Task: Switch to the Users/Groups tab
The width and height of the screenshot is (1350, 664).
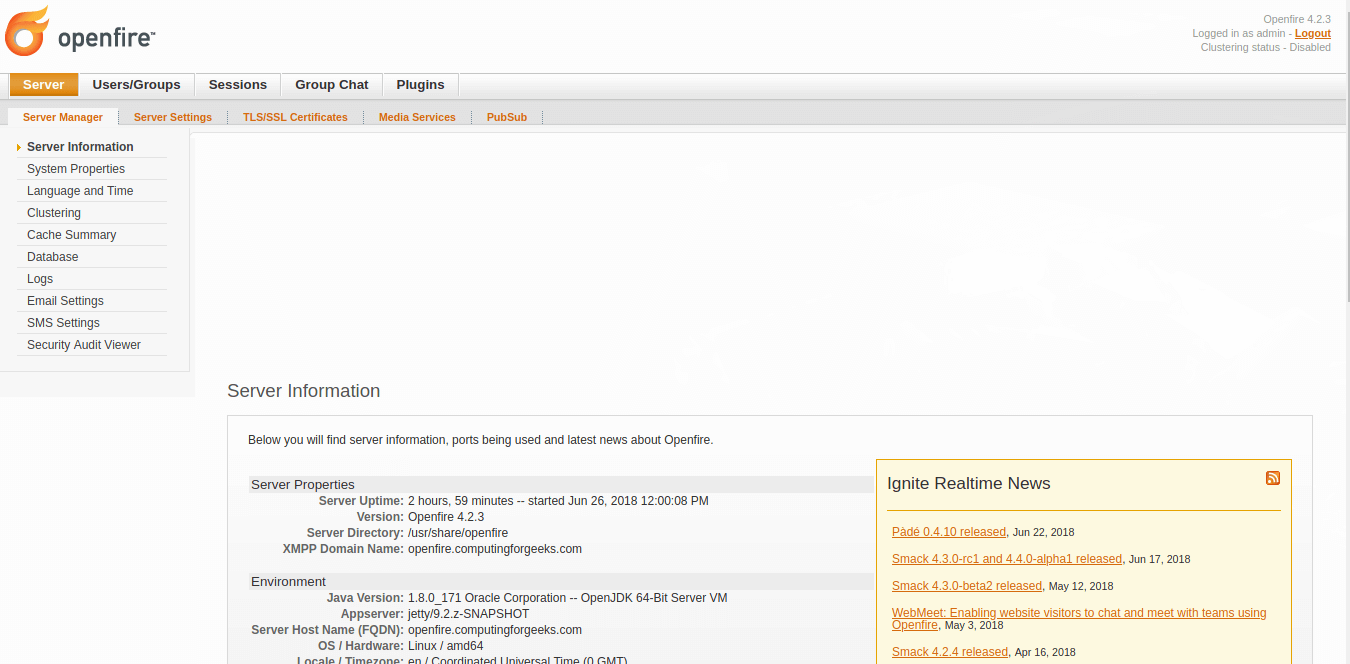Action: 137,84
